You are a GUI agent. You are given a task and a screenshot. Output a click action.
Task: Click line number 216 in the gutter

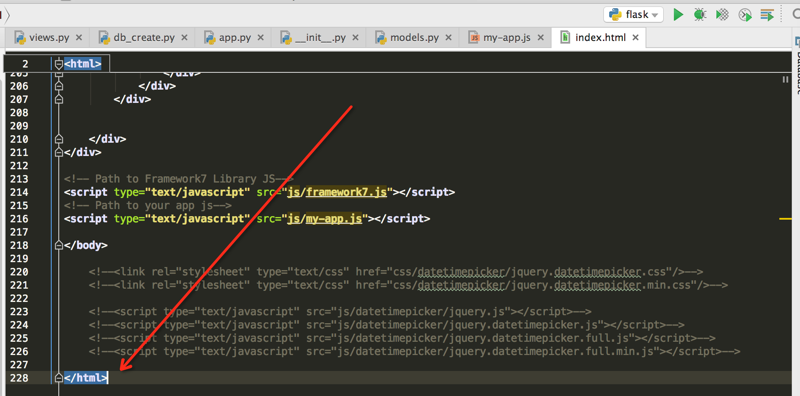[x=19, y=218]
